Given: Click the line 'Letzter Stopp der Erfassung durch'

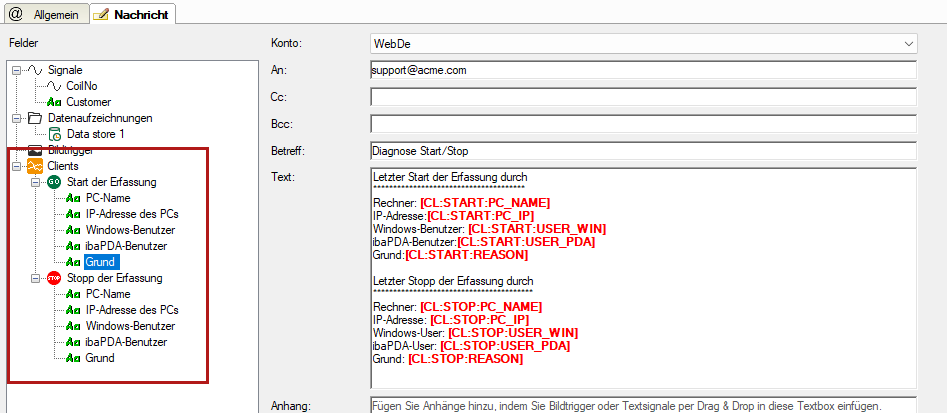Looking at the screenshot, I should (x=454, y=281).
